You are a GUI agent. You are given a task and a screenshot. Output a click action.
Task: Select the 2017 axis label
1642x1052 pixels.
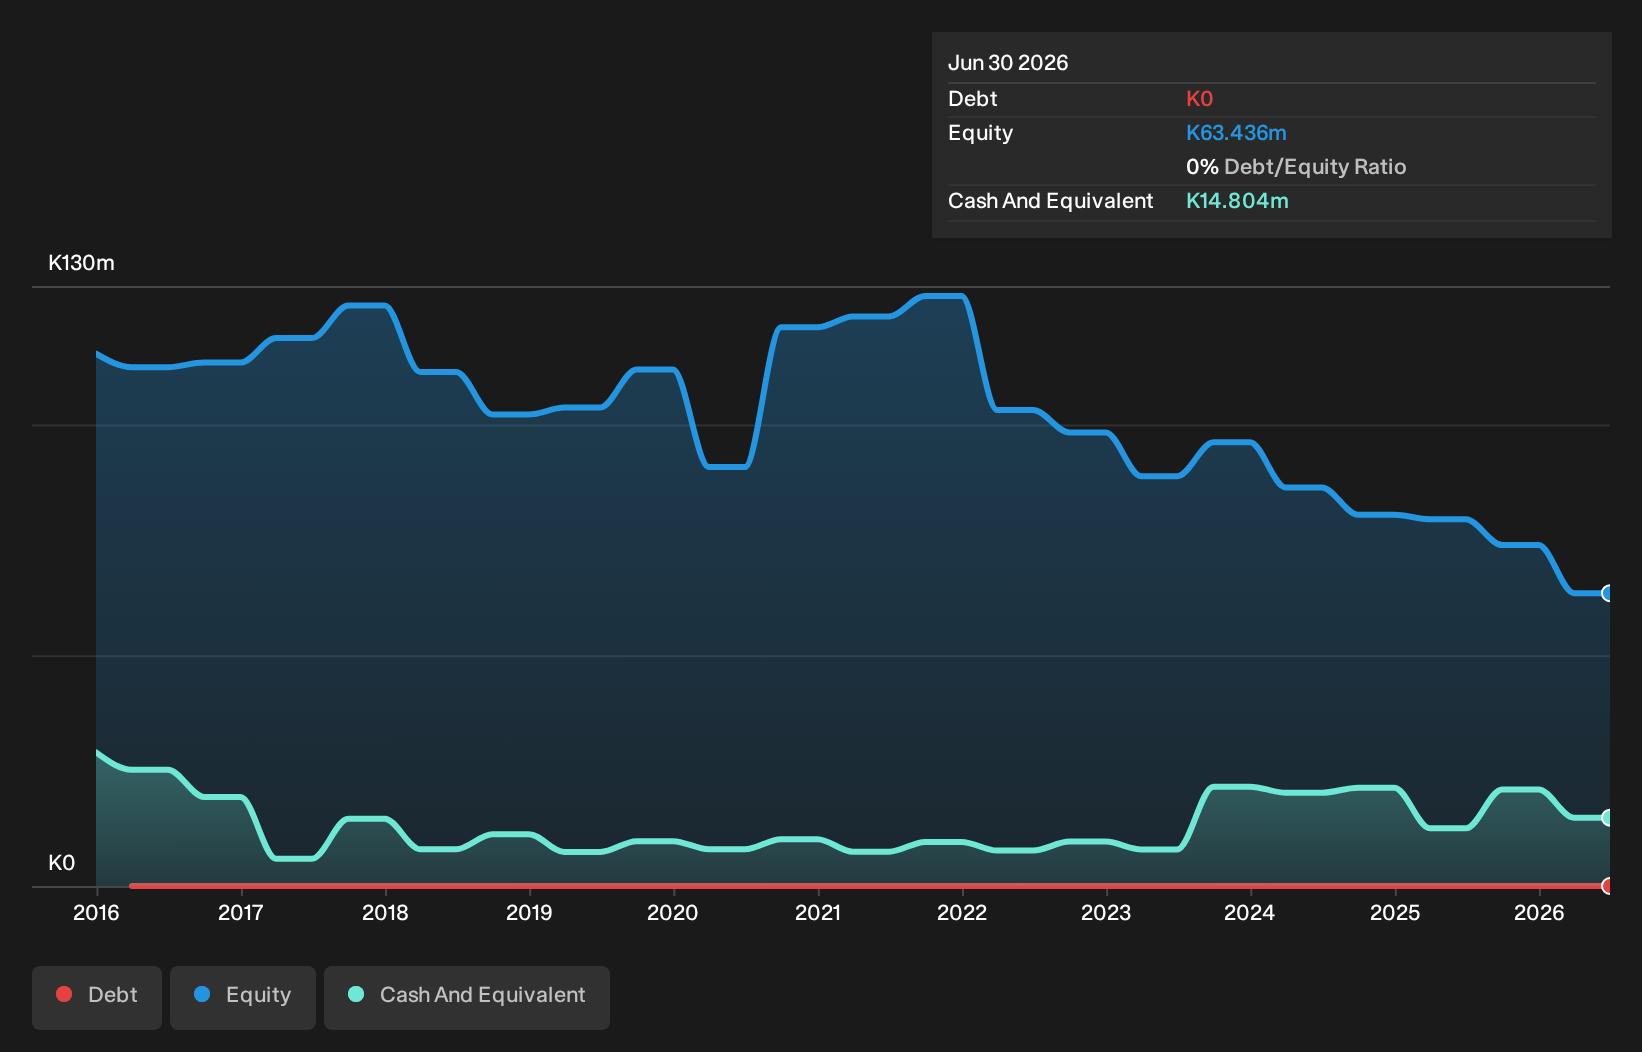[240, 912]
